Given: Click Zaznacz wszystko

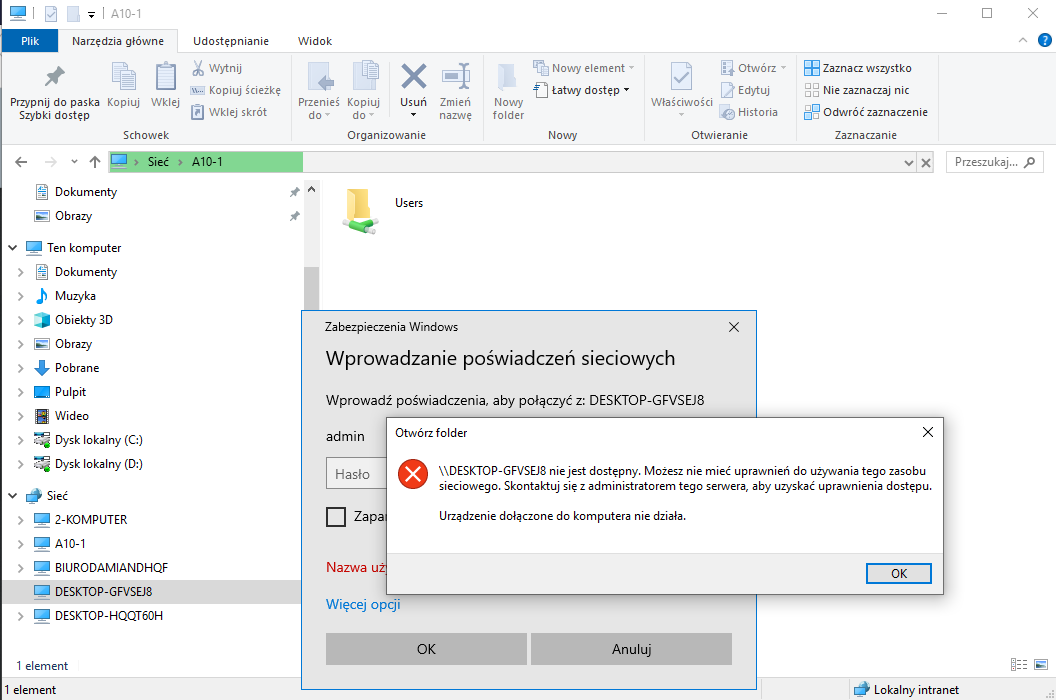Looking at the screenshot, I should 858,68.
